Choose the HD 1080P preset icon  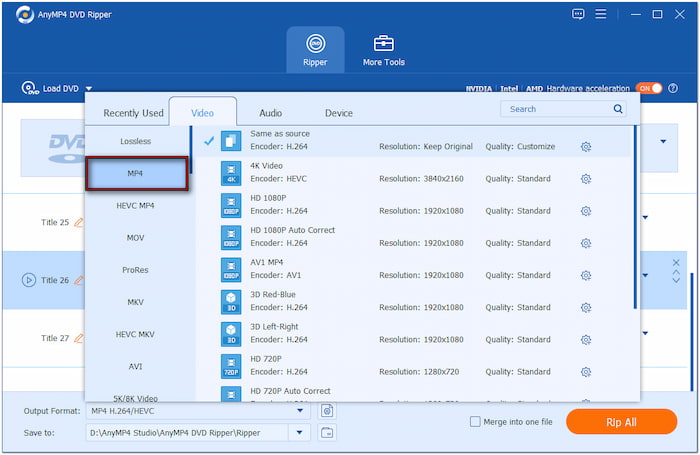point(231,205)
